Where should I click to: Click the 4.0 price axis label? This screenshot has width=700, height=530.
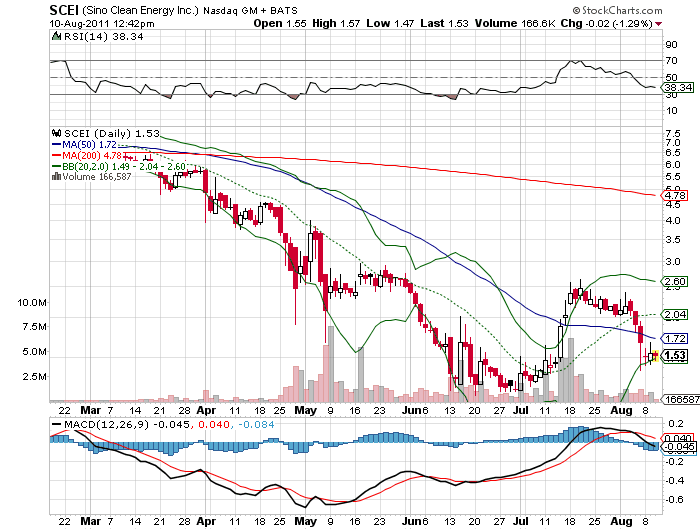coord(673,220)
